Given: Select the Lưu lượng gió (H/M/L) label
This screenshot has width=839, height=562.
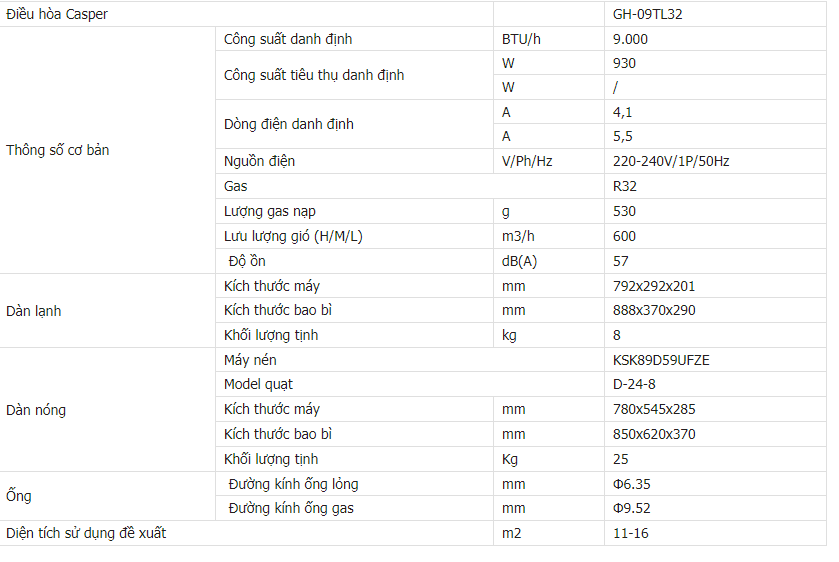Looking at the screenshot, I should coord(294,236).
